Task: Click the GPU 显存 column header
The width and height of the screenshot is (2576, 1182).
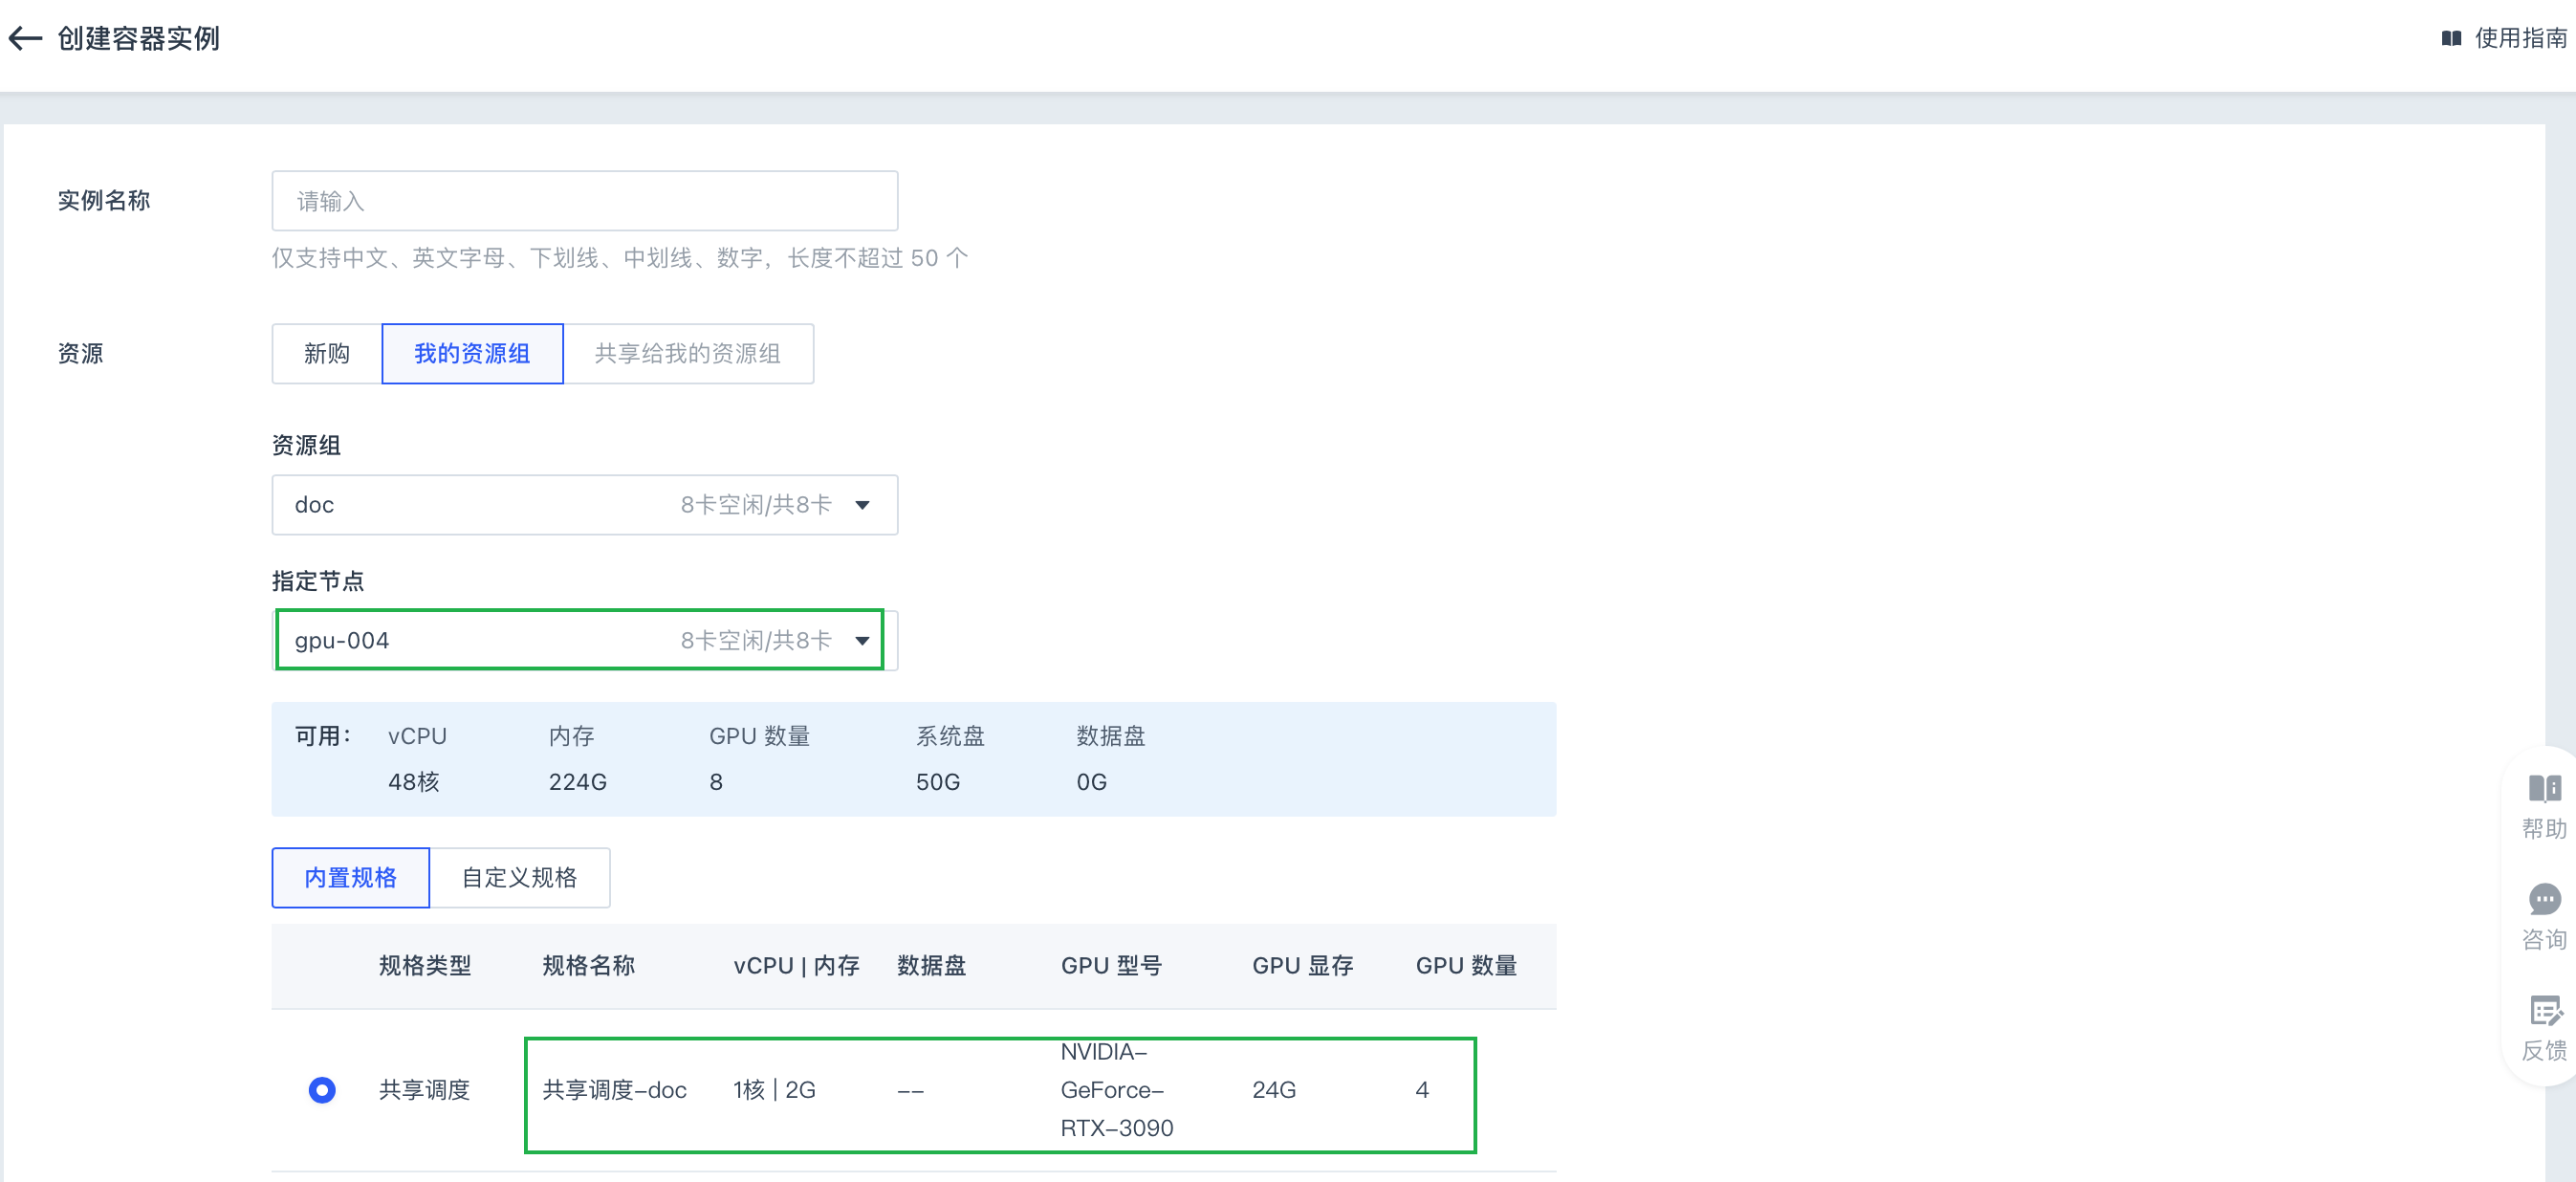Action: tap(1303, 966)
